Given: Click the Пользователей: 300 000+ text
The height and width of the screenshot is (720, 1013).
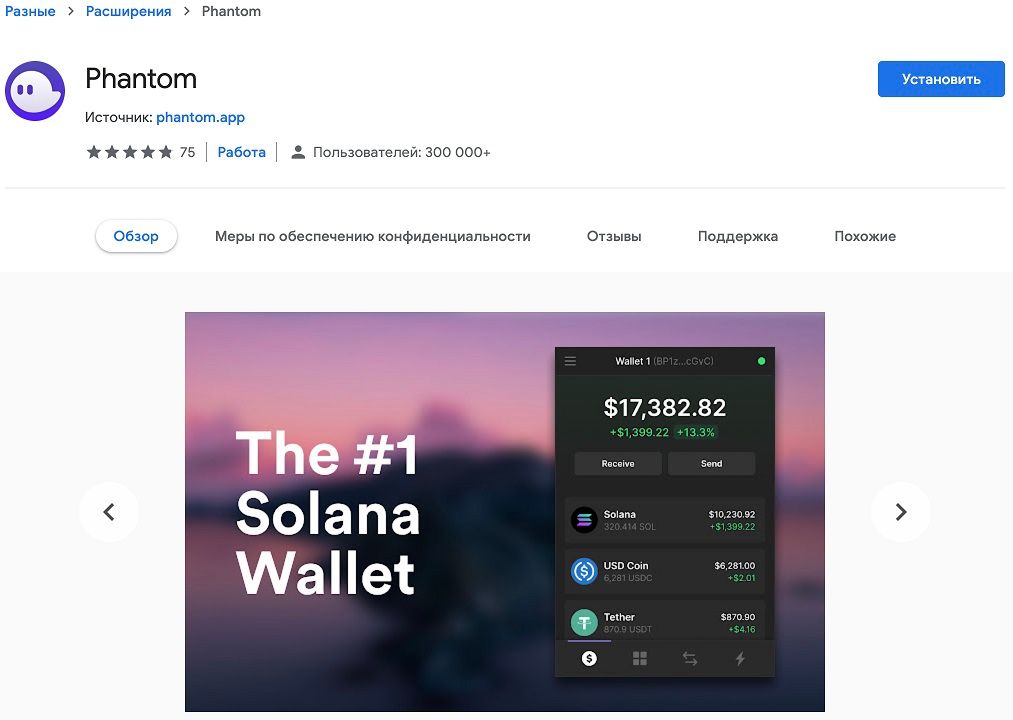Looking at the screenshot, I should [402, 153].
